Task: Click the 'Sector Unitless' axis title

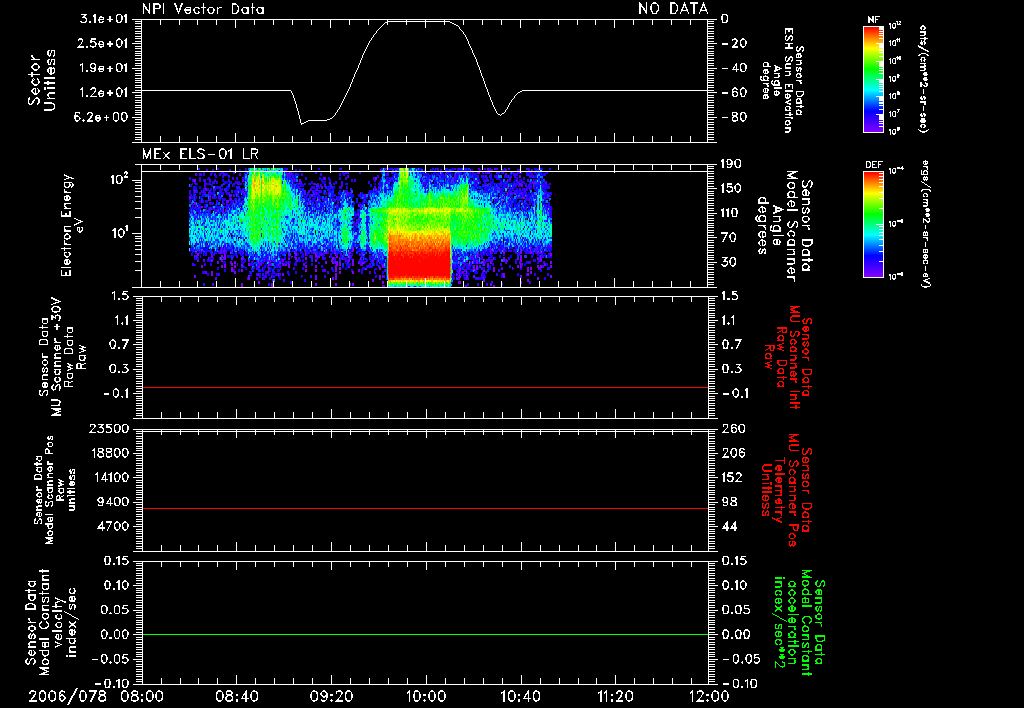Action: (42, 80)
